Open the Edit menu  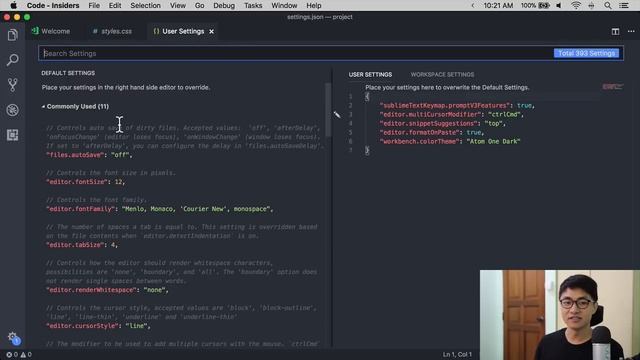tap(115, 5)
